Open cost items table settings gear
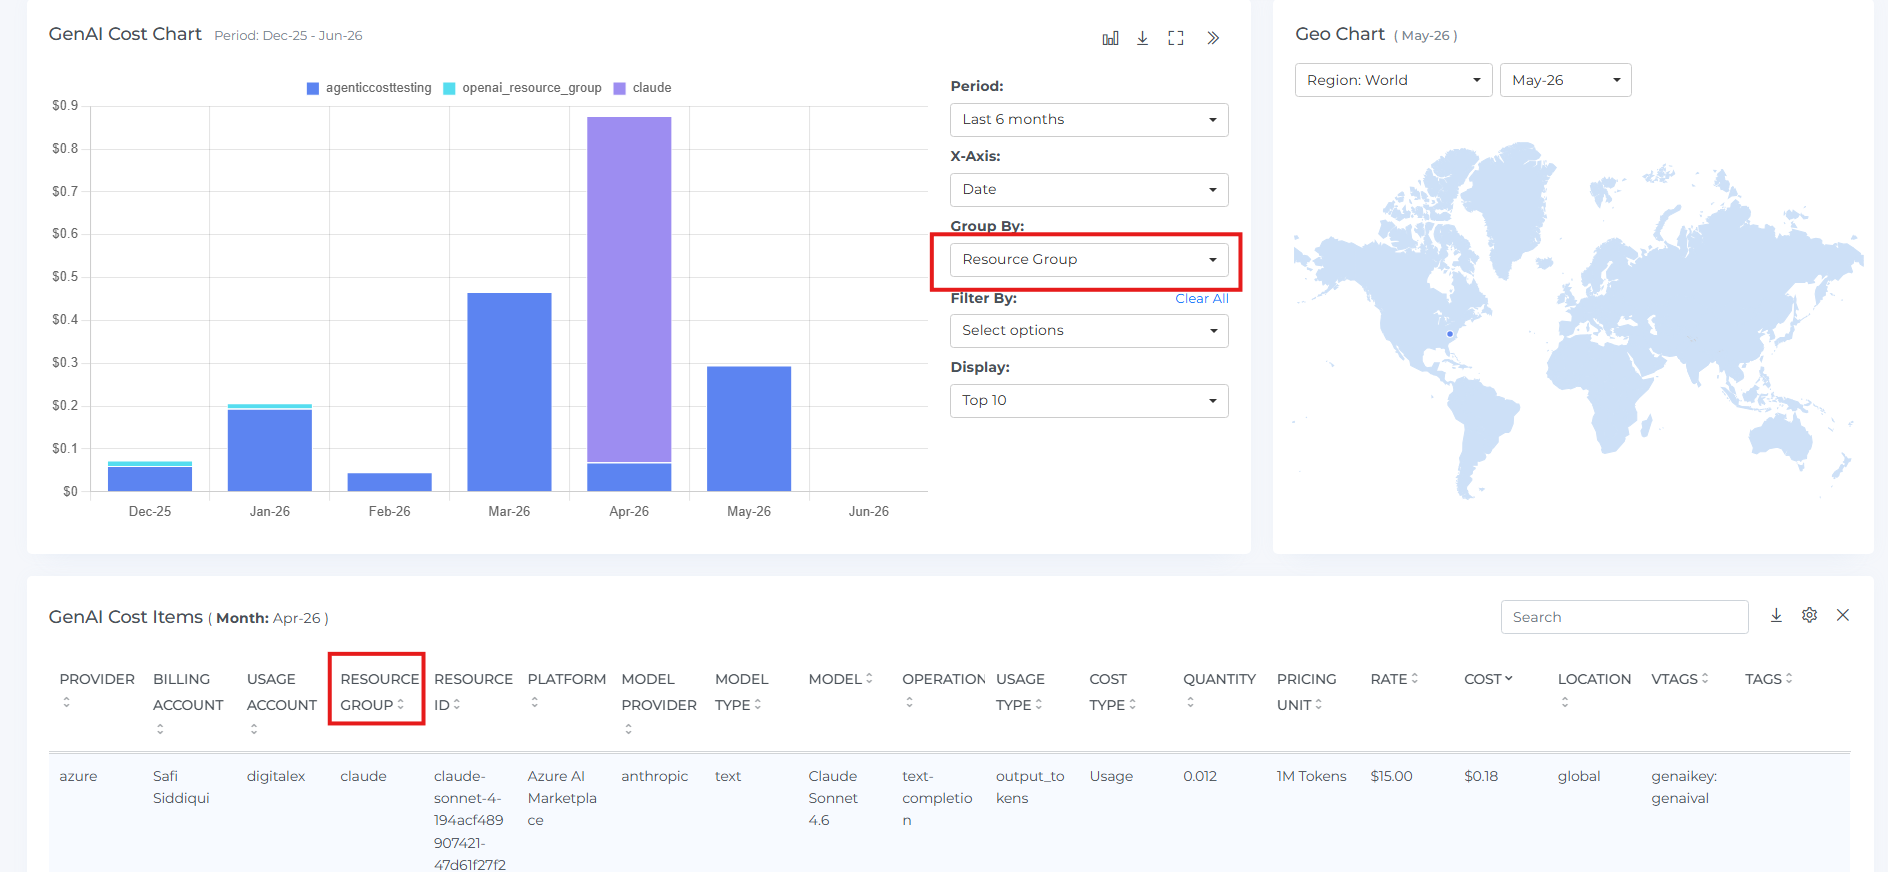Screen dimensions: 1888x872 [1809, 615]
